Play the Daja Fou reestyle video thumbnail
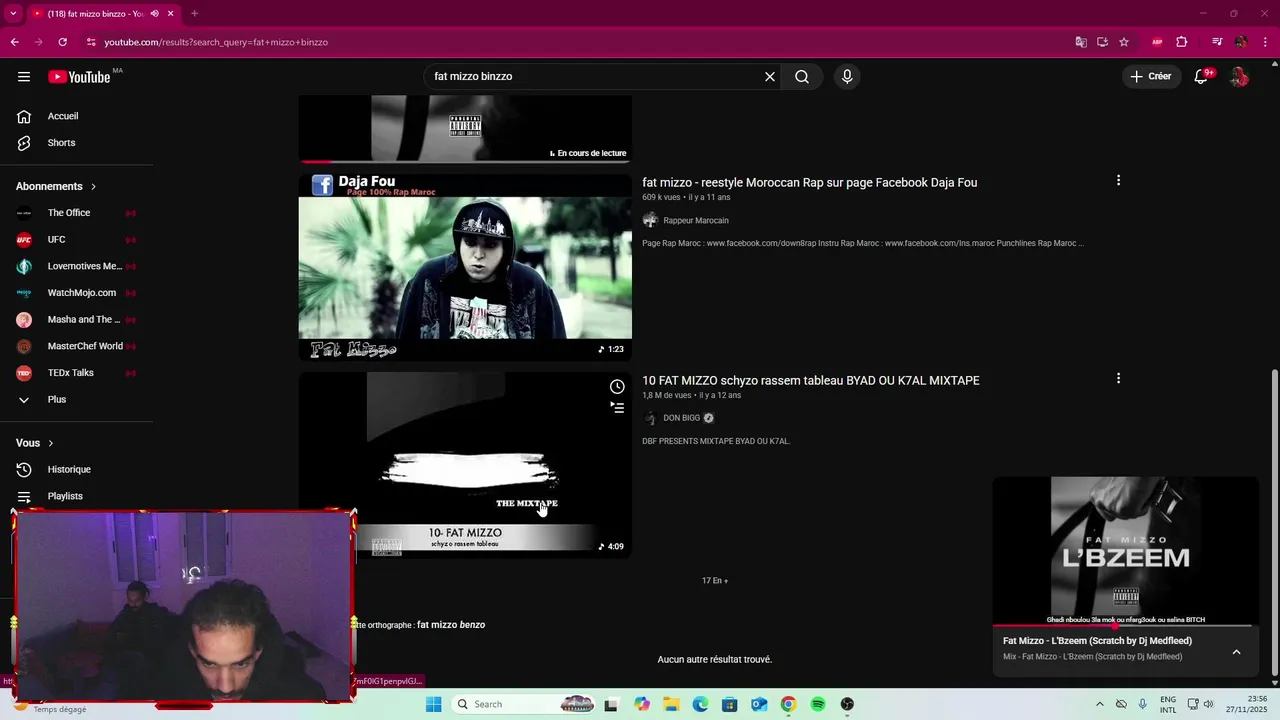Viewport: 1280px width, 720px height. (465, 267)
